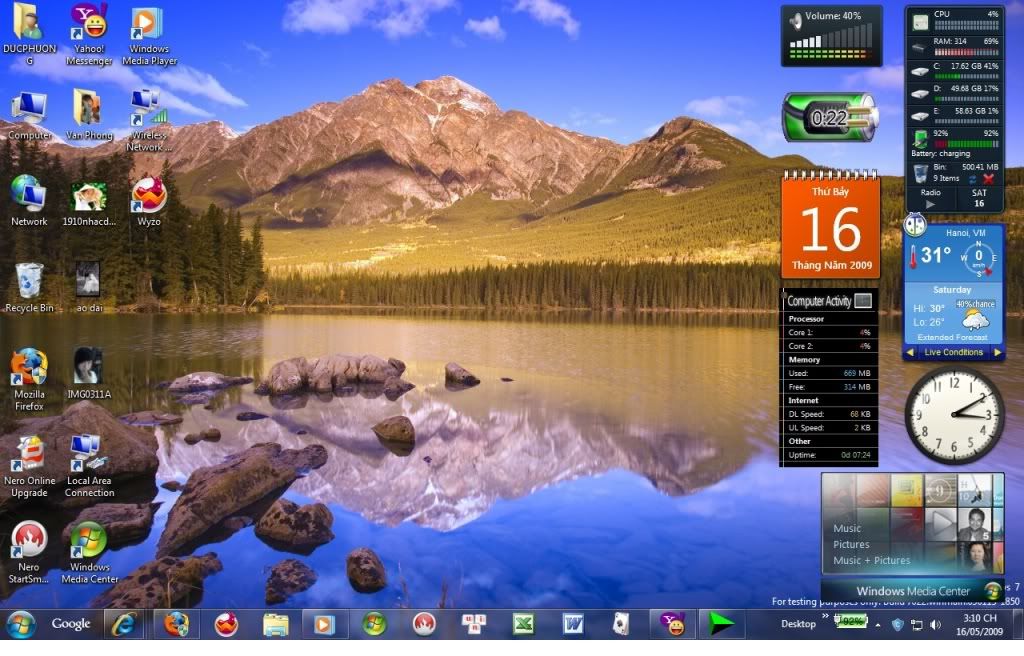This screenshot has width=1024, height=656.
Task: Open the Desktop toolbar label
Action: (x=798, y=624)
